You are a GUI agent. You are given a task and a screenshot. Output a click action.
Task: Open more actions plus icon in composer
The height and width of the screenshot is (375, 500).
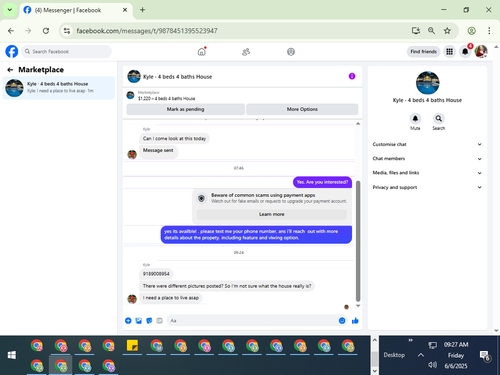128,321
